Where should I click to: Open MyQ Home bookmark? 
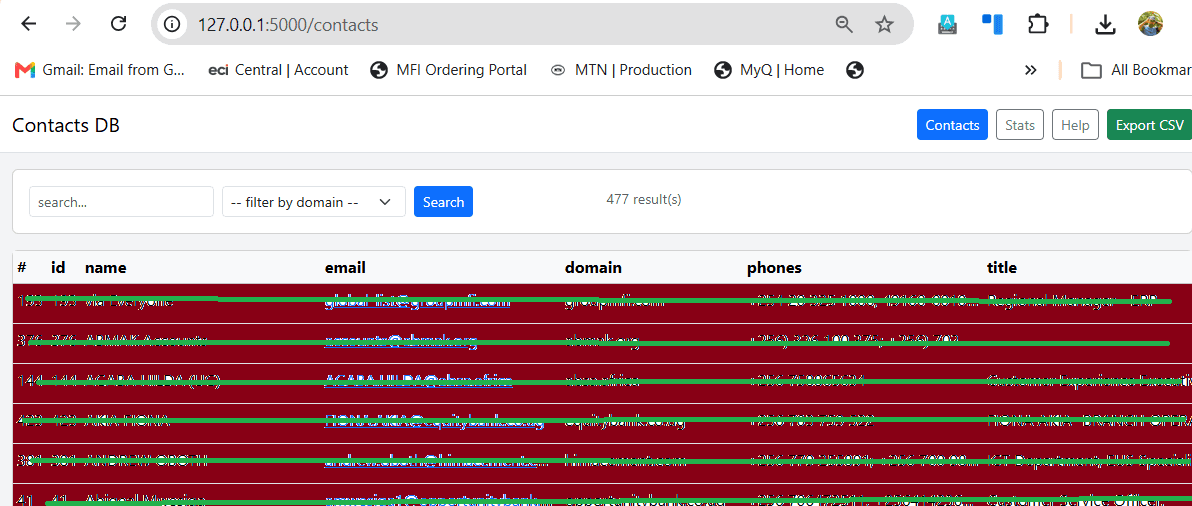[769, 71]
